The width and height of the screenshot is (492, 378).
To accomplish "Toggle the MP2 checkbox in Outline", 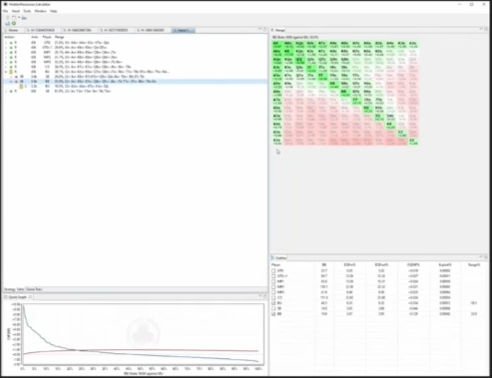I will (x=273, y=287).
